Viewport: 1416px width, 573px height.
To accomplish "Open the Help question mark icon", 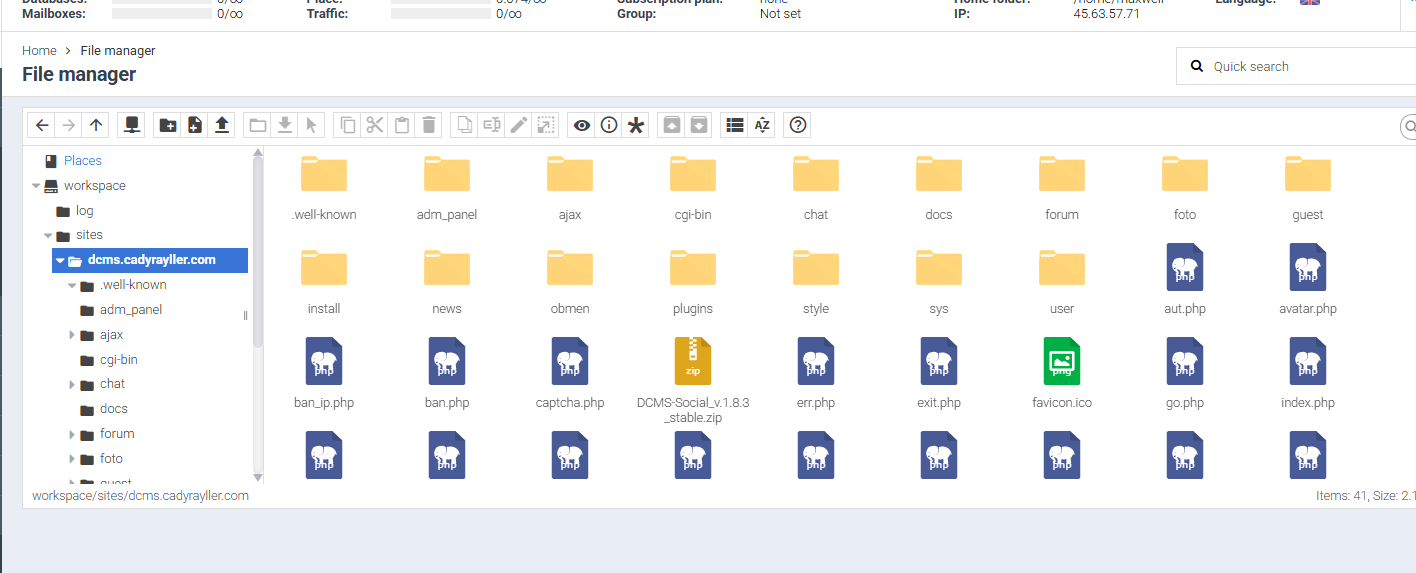I will click(797, 125).
